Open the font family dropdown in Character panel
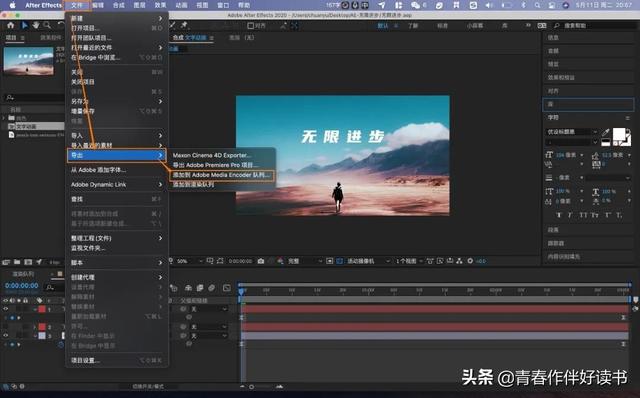Image resolution: width=640 pixels, height=398 pixels. pyautogui.click(x=572, y=132)
